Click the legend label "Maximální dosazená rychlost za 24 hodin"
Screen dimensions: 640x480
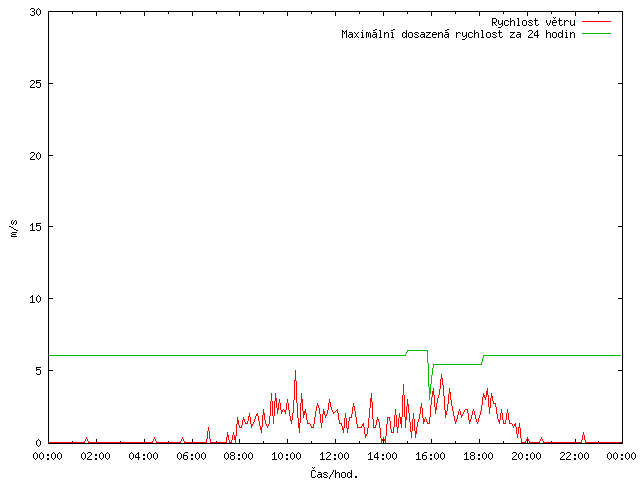click(x=458, y=34)
